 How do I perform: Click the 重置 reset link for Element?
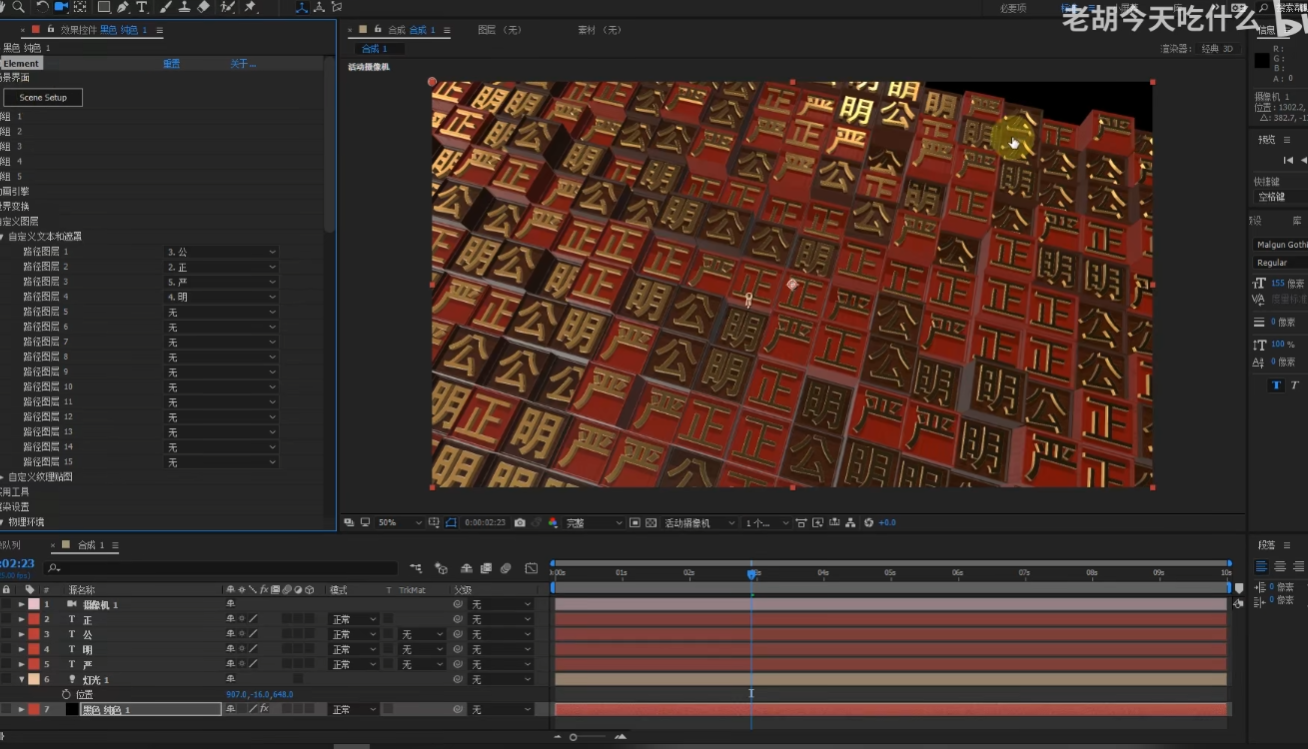coord(171,64)
